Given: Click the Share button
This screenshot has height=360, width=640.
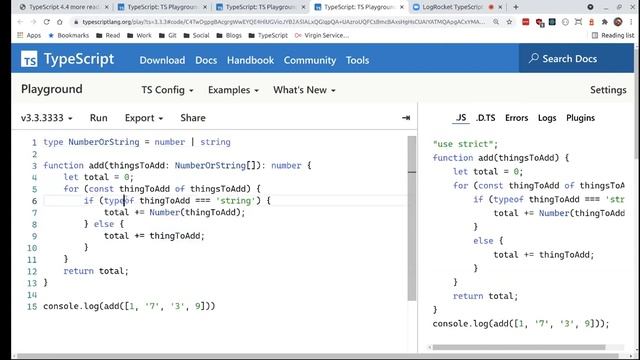Looking at the screenshot, I should point(193,118).
